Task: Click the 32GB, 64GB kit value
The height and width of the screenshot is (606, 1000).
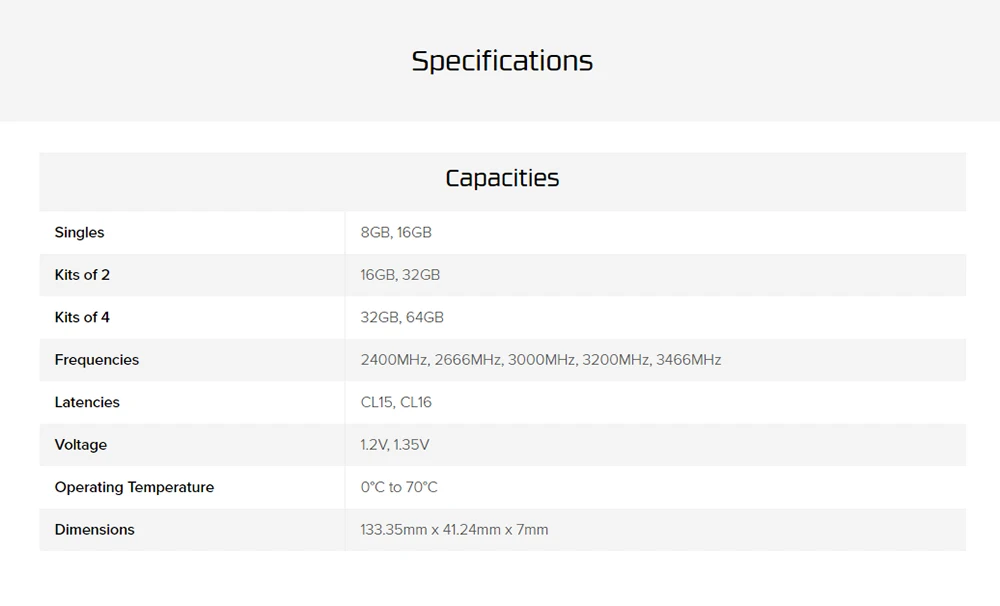Action: pos(402,318)
